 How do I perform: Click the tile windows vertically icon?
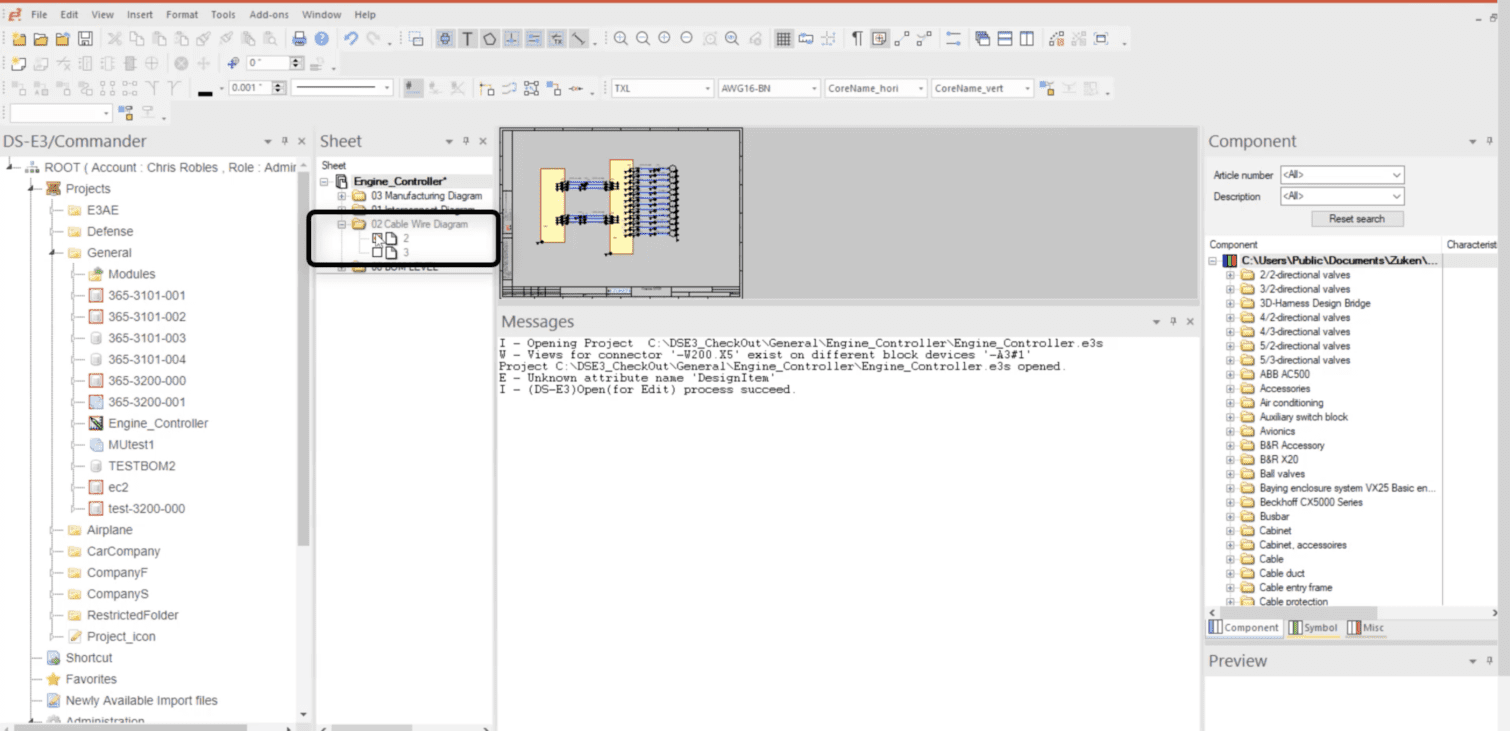point(1027,39)
